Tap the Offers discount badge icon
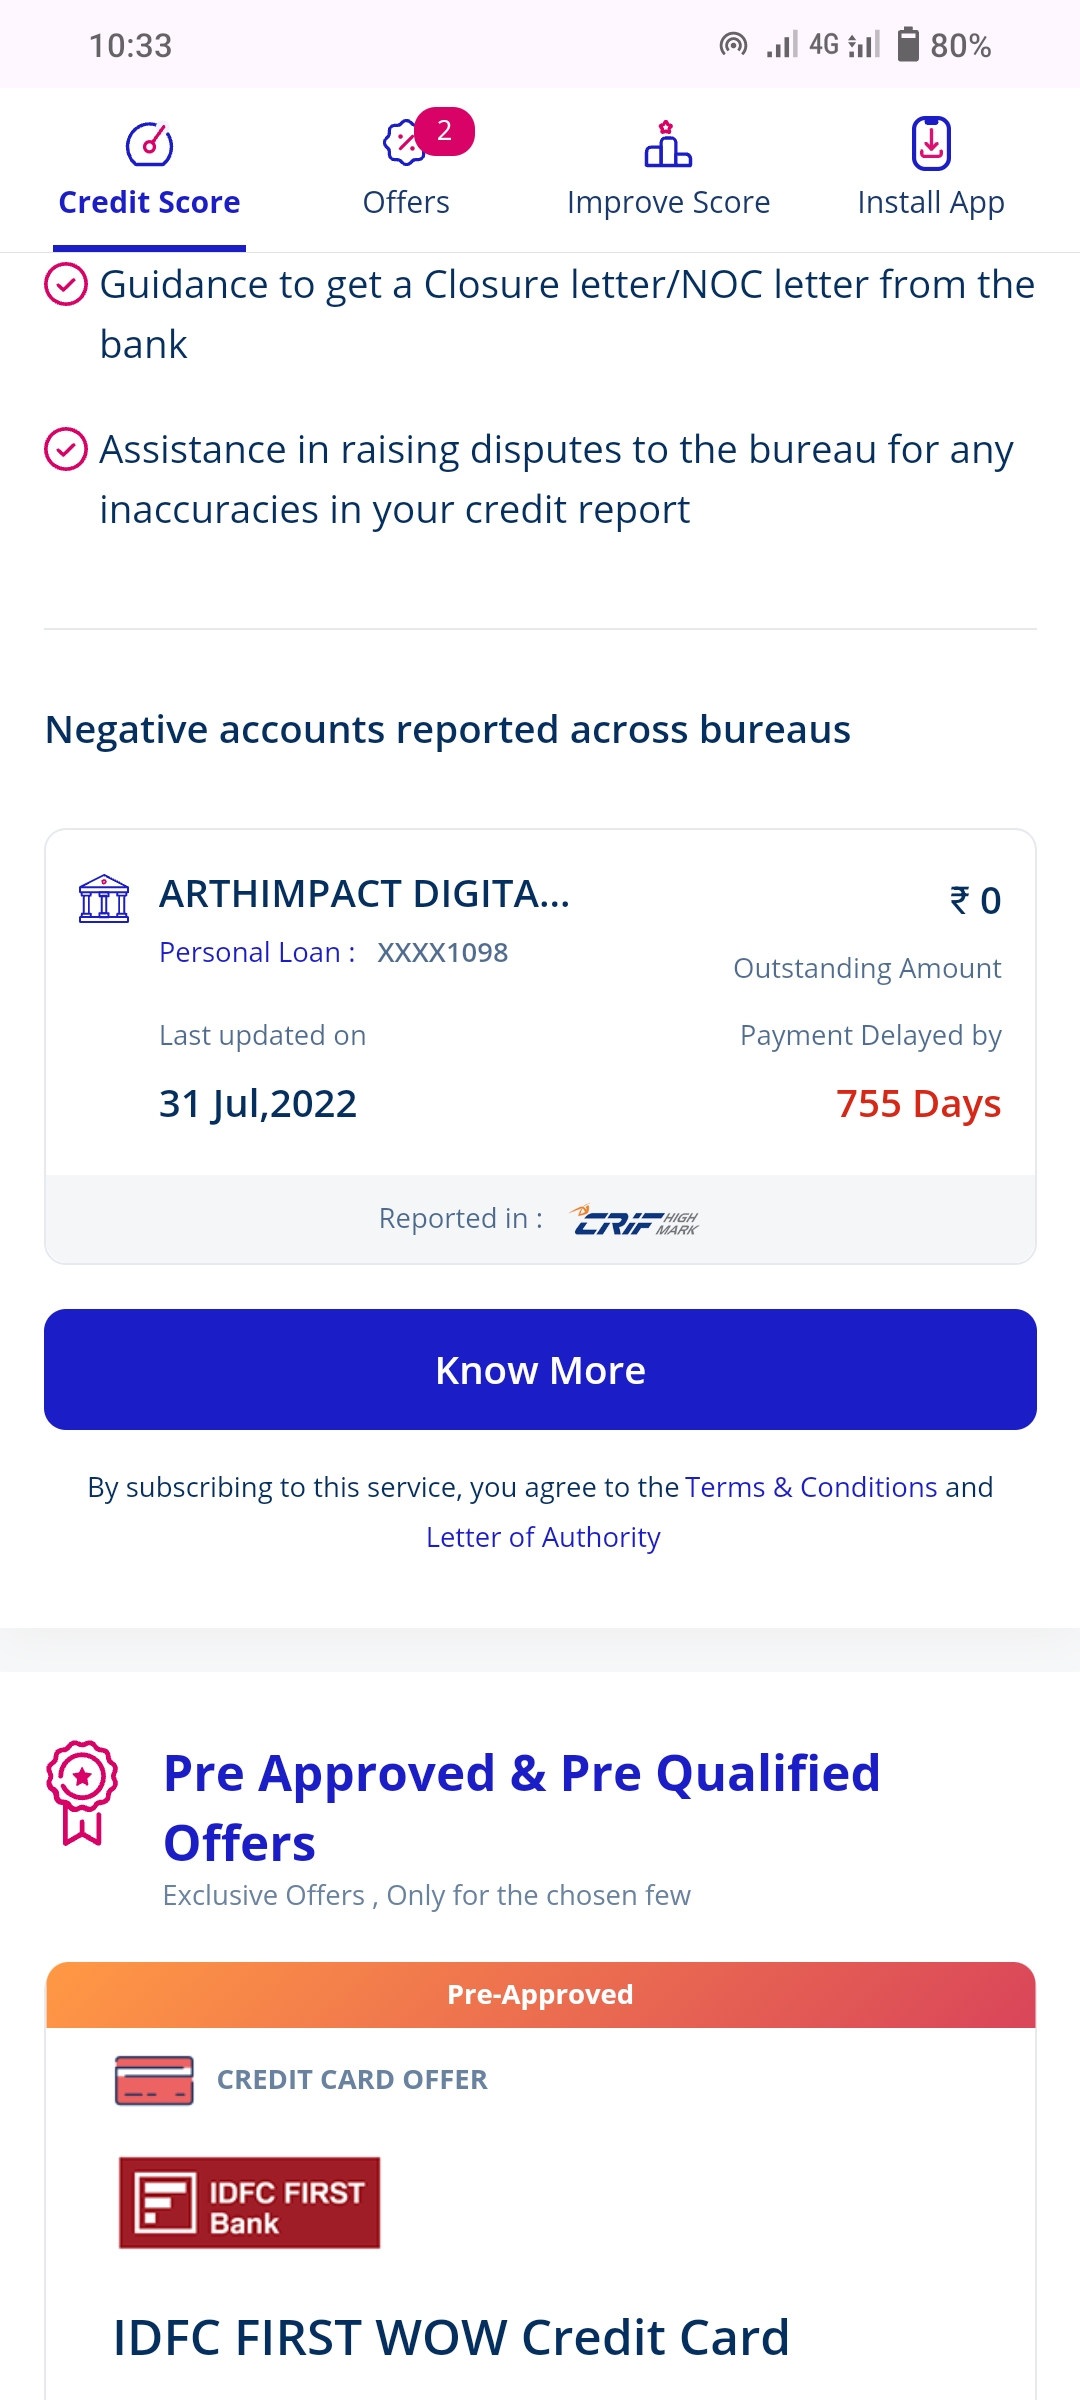The image size is (1080, 2400). (404, 143)
